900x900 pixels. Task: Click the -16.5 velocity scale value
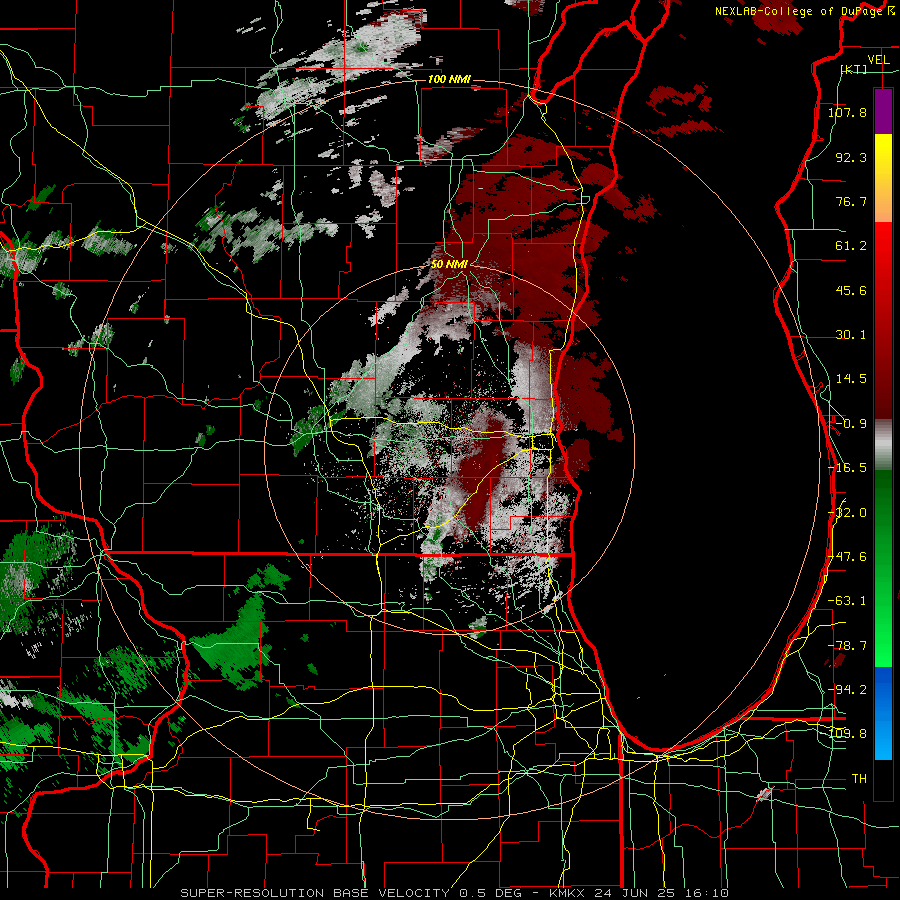[x=847, y=468]
